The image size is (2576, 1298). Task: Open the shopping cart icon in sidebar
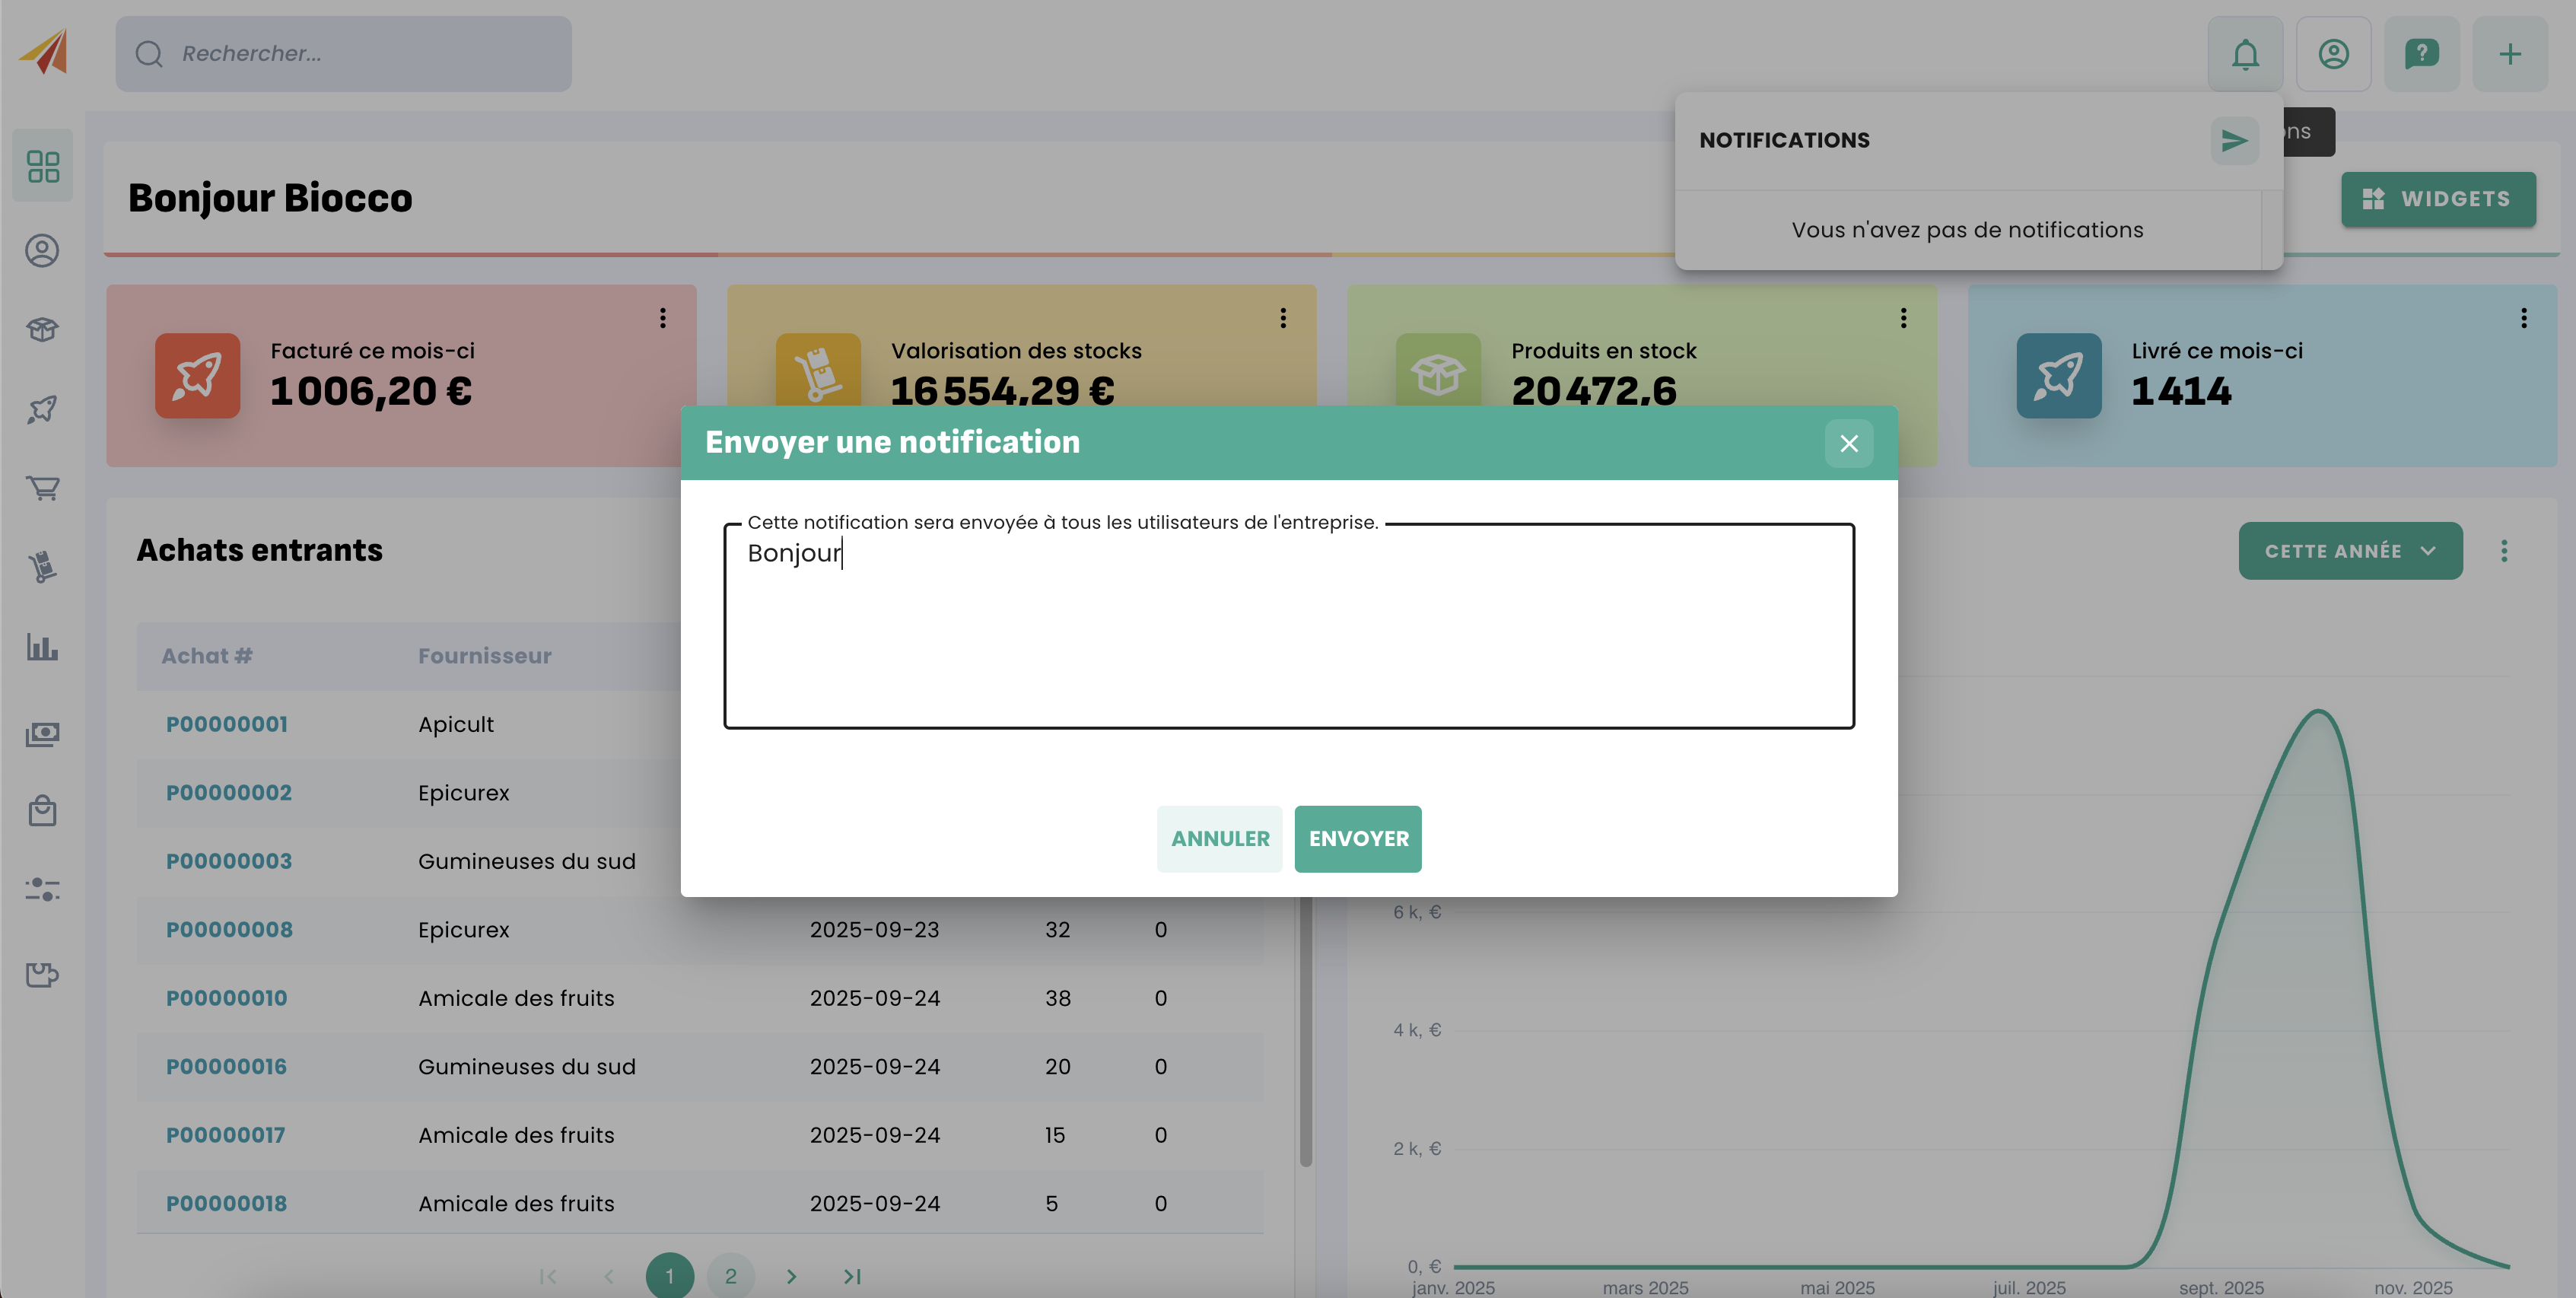(43, 488)
